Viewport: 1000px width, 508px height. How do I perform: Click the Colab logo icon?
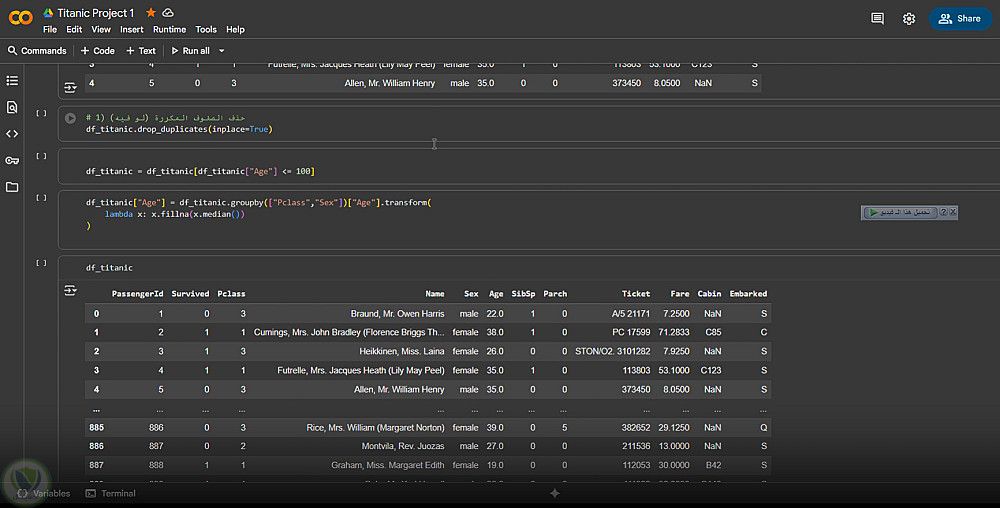tap(20, 18)
